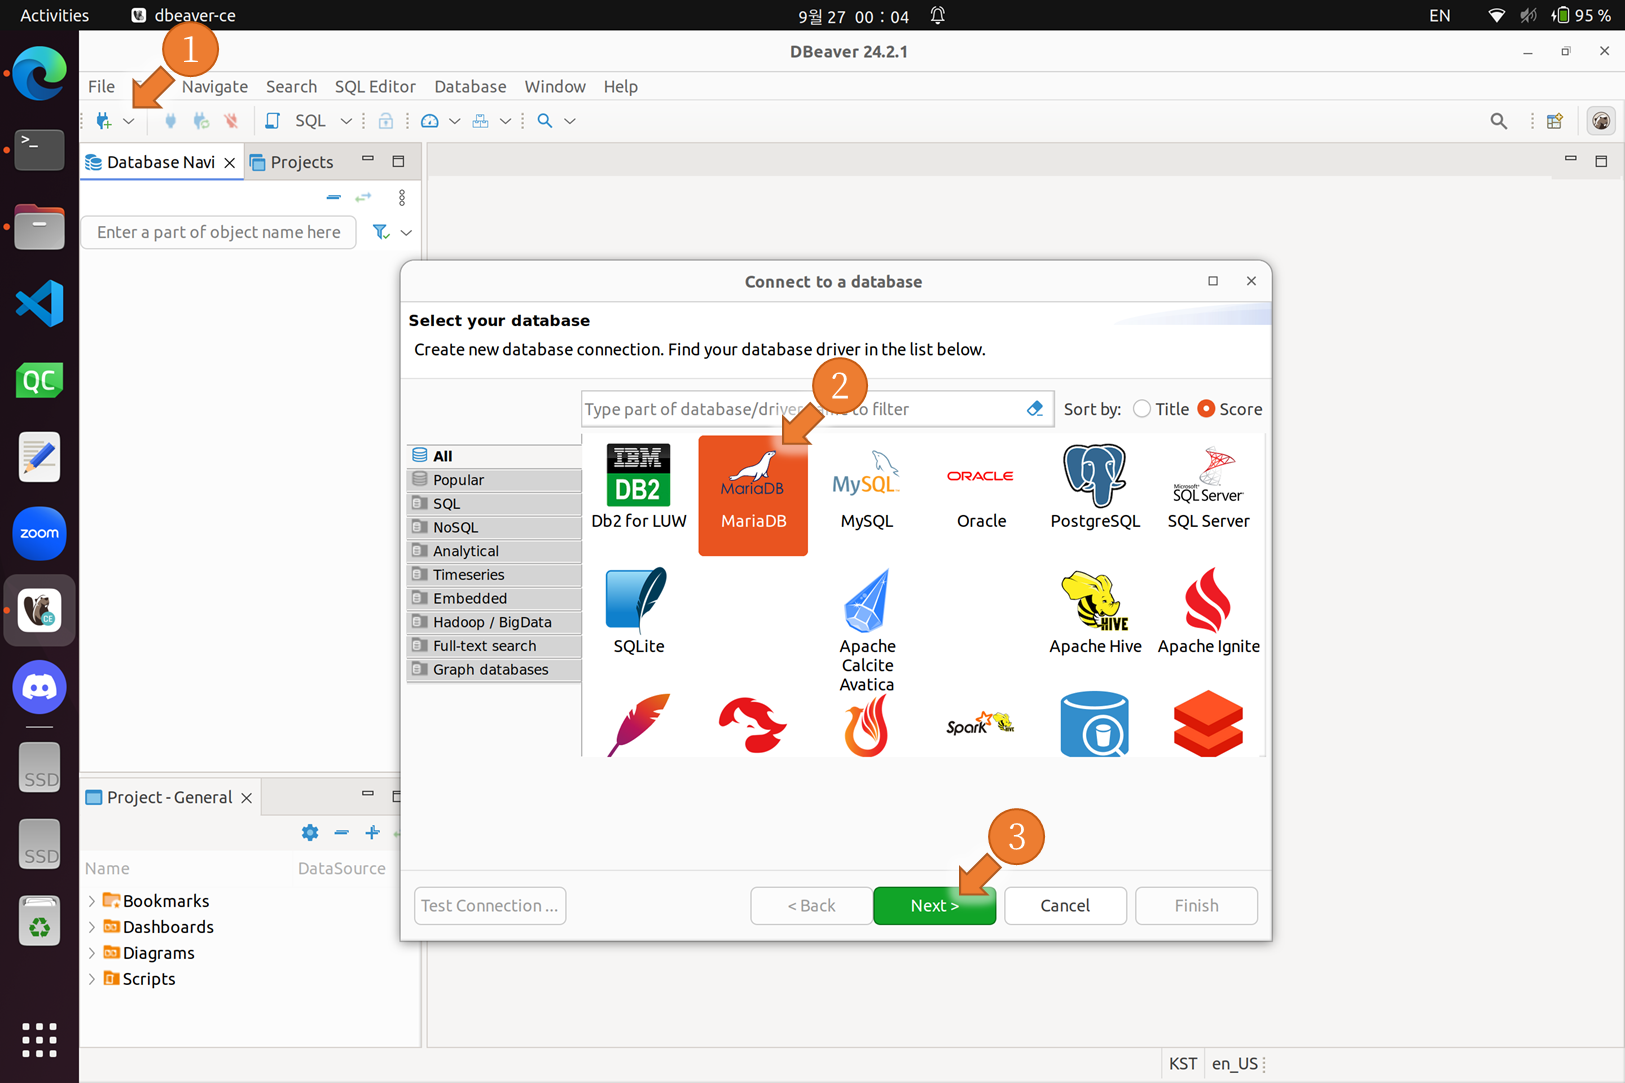Select the Analytical category
1625x1083 pixels.
(x=494, y=551)
